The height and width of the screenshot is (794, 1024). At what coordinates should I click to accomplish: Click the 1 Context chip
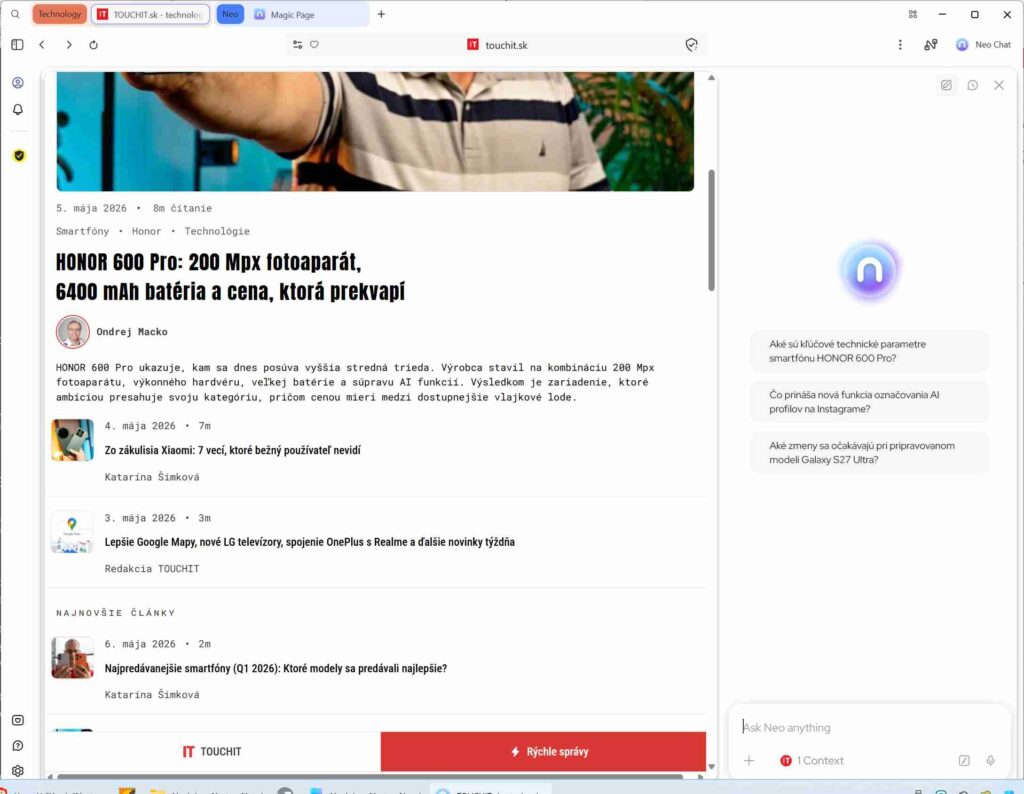click(x=812, y=760)
